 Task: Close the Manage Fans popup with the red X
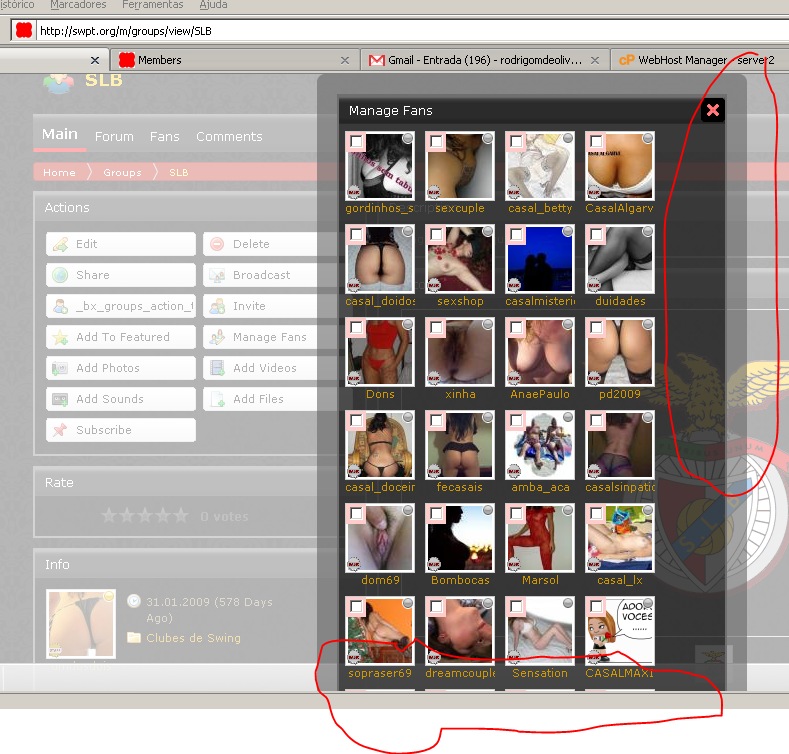pos(713,110)
